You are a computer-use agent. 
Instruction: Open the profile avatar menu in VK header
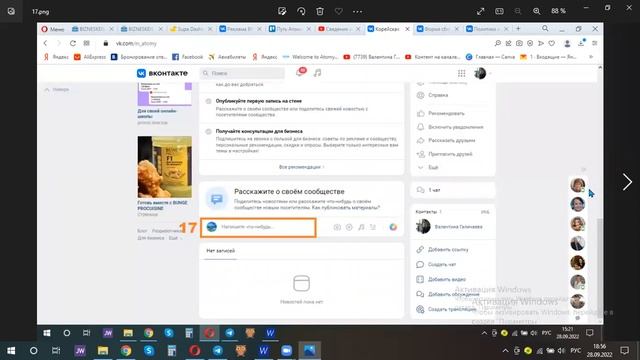482,73
